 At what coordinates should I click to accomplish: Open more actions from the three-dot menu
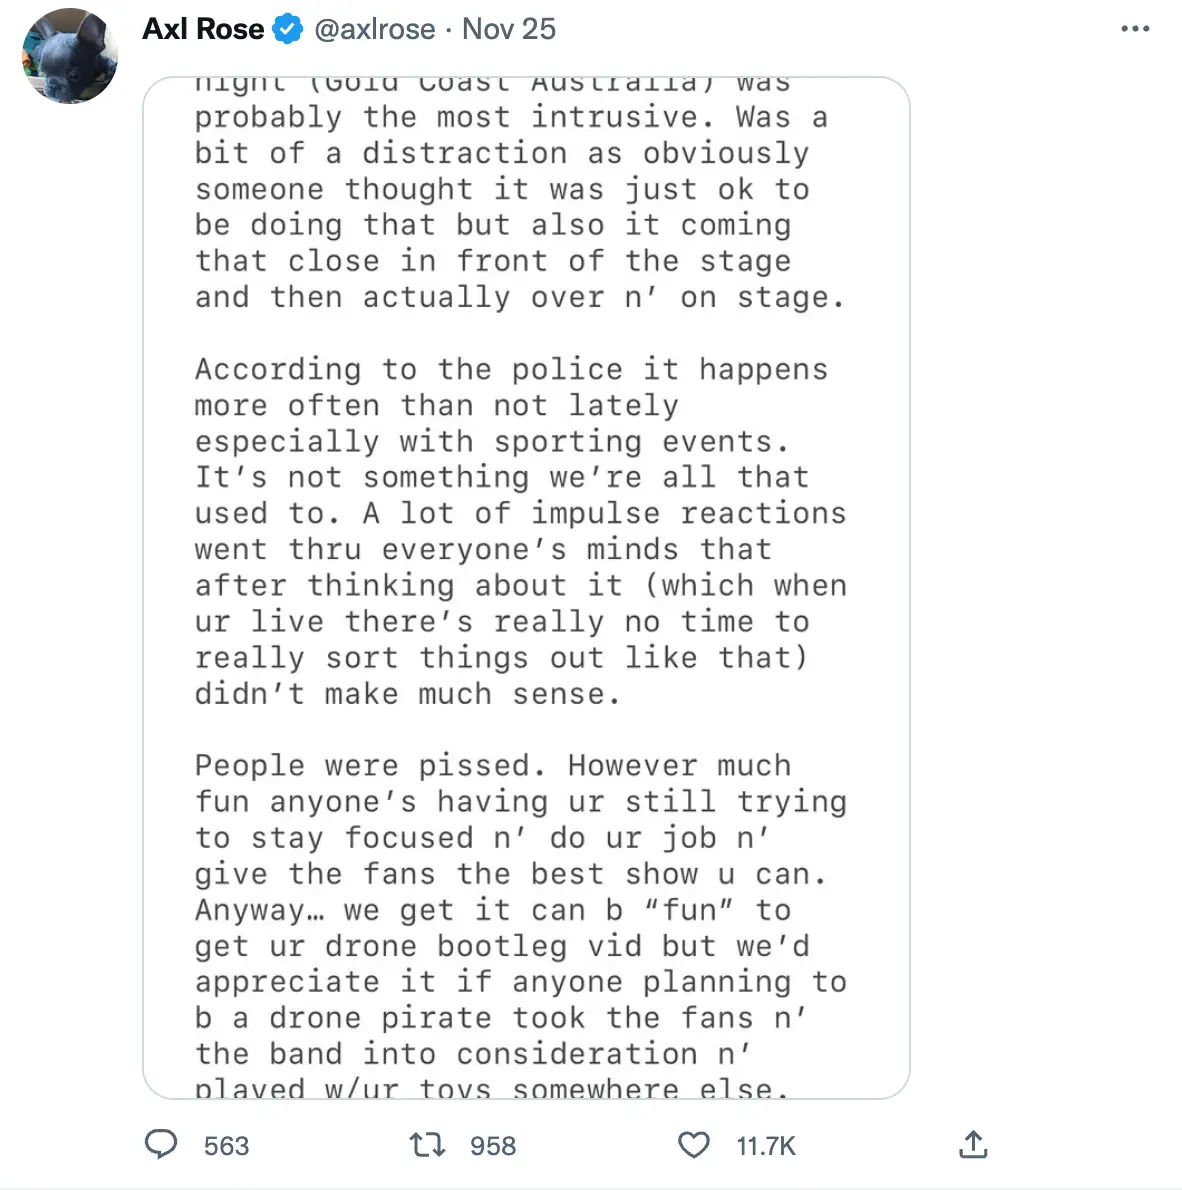point(1134,29)
